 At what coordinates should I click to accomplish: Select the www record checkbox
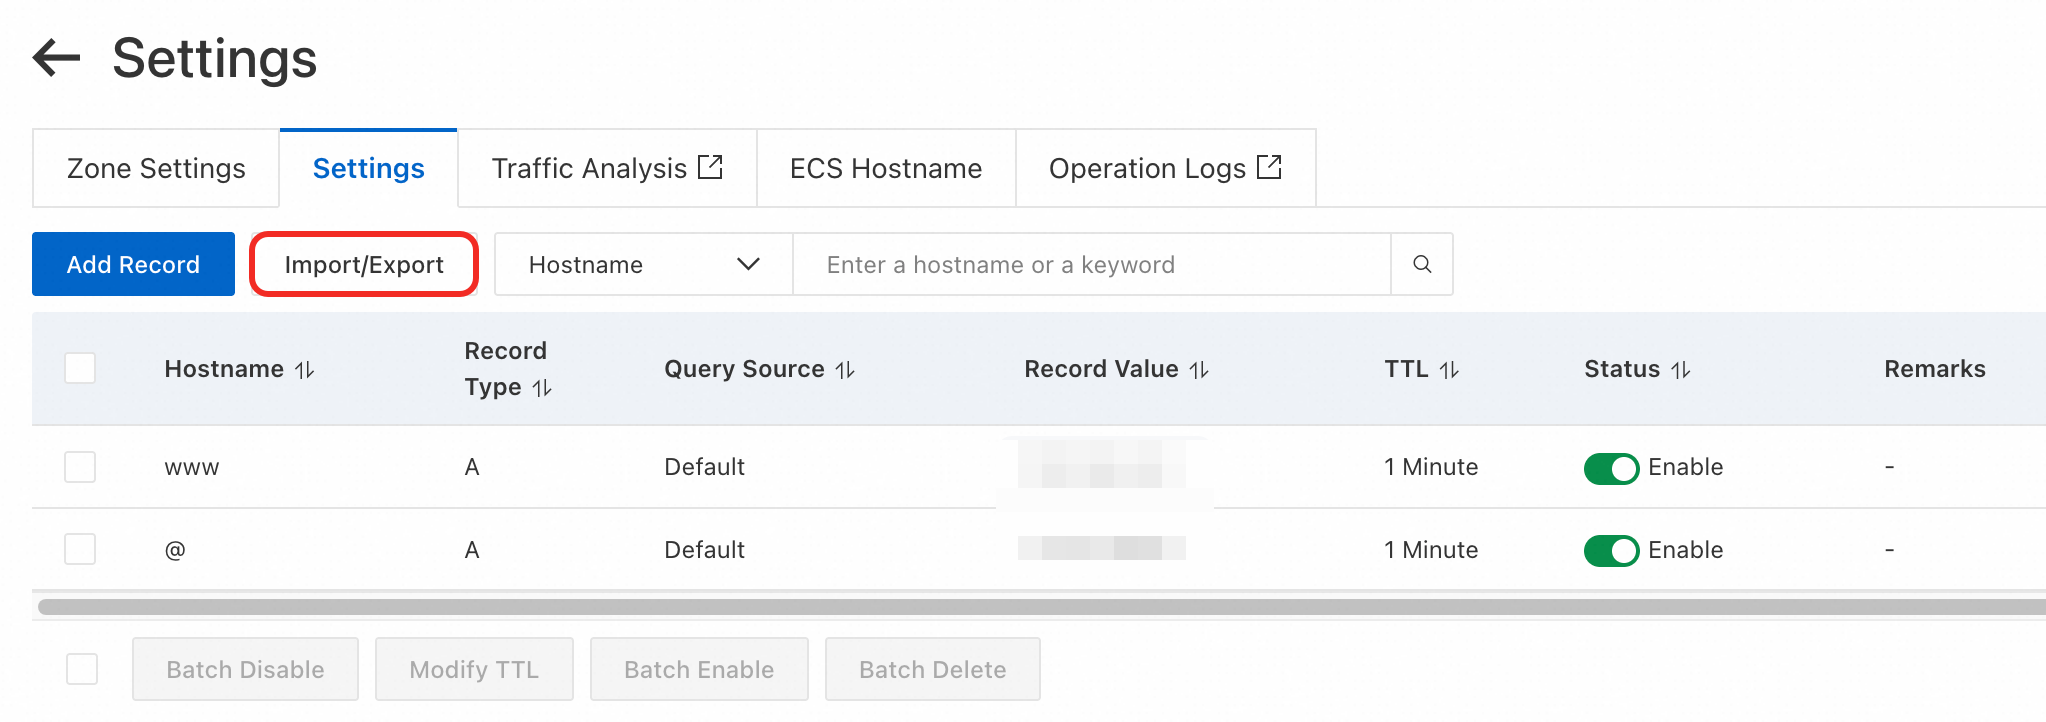click(x=80, y=467)
